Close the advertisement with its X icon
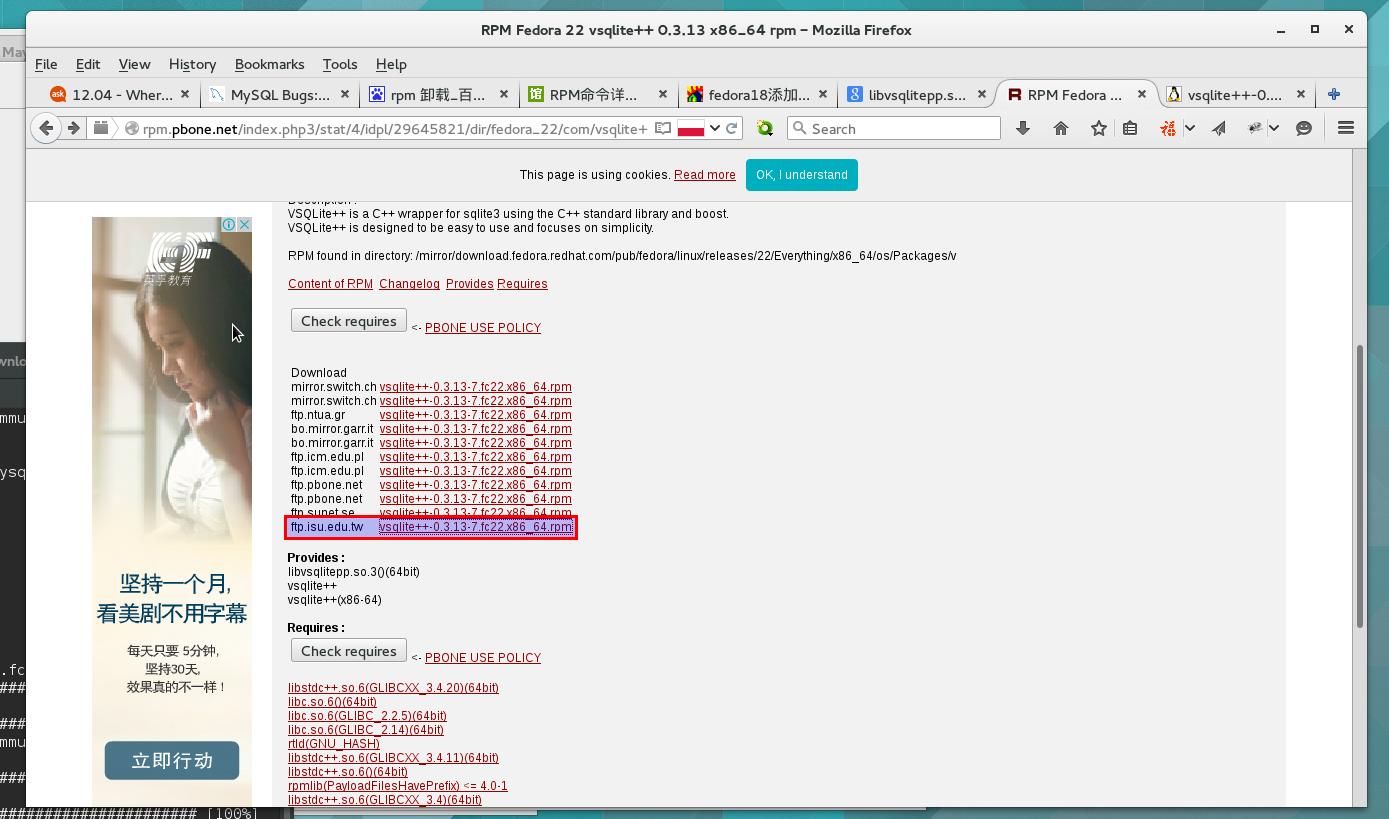Screen dimensions: 1389x819 point(244,224)
